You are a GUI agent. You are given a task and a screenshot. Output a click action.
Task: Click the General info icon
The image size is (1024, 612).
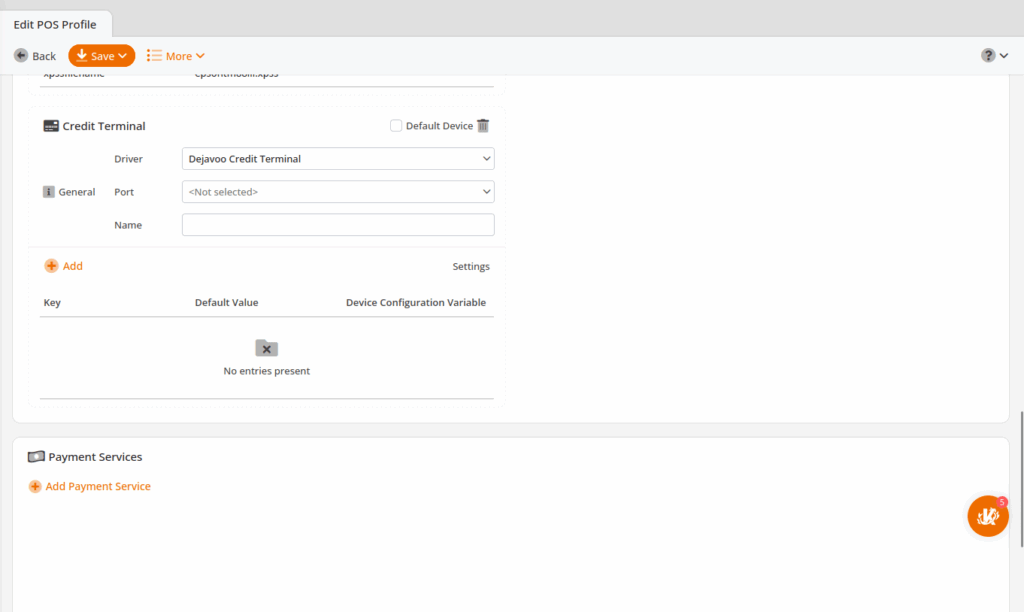coord(49,192)
